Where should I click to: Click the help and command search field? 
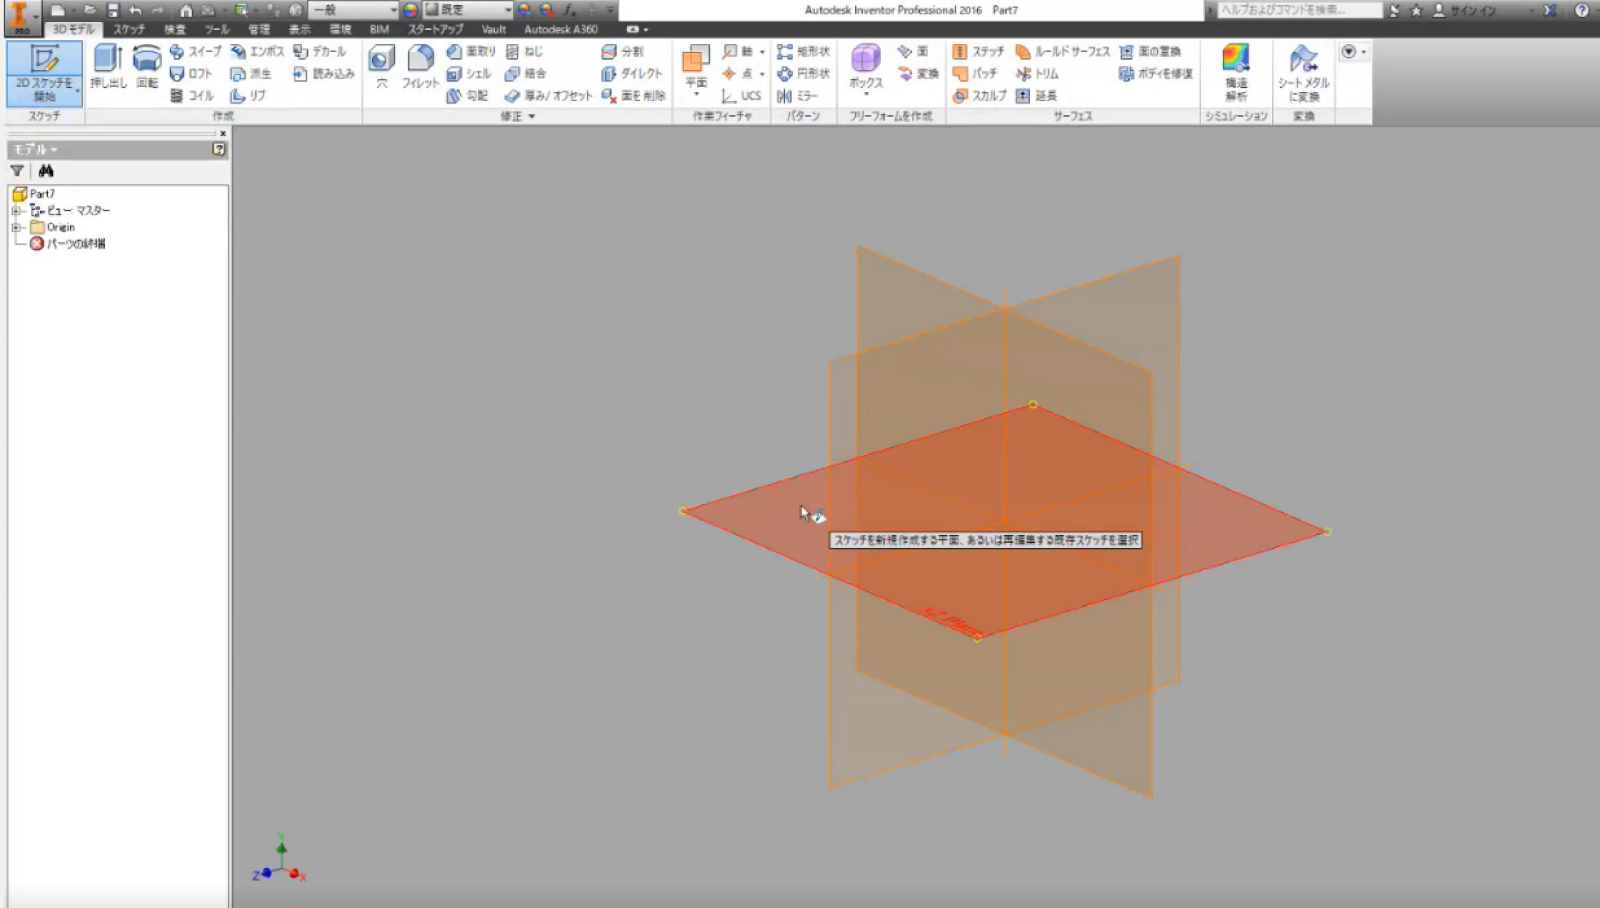point(1298,10)
